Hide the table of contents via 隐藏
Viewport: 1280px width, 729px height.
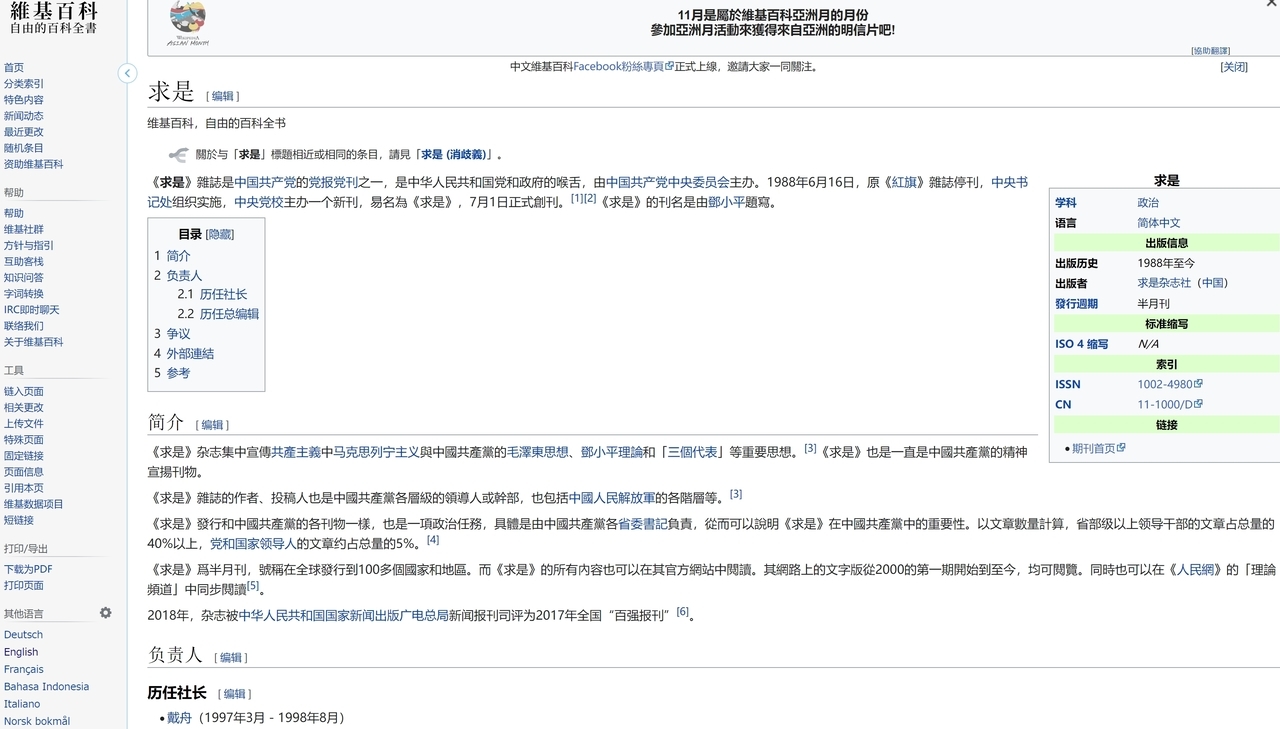[x=220, y=234]
